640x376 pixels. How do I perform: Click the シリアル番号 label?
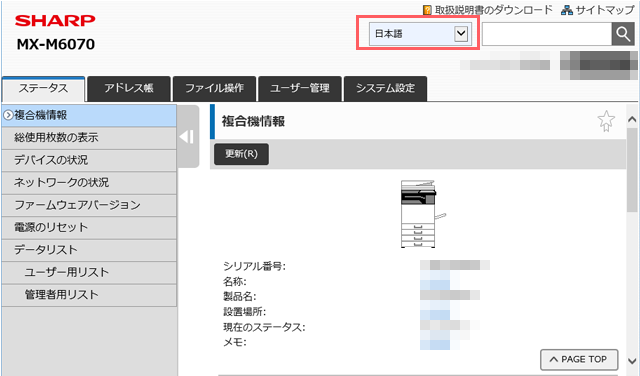[x=254, y=267]
